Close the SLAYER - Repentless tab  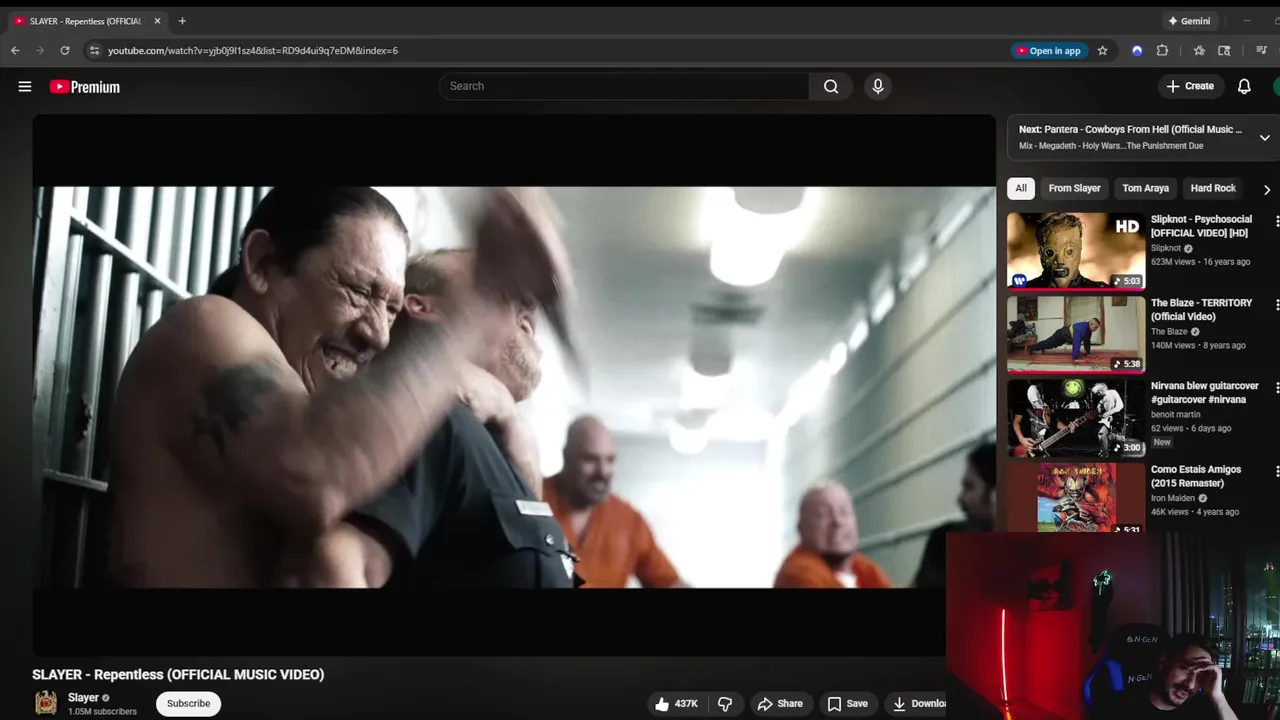click(157, 21)
